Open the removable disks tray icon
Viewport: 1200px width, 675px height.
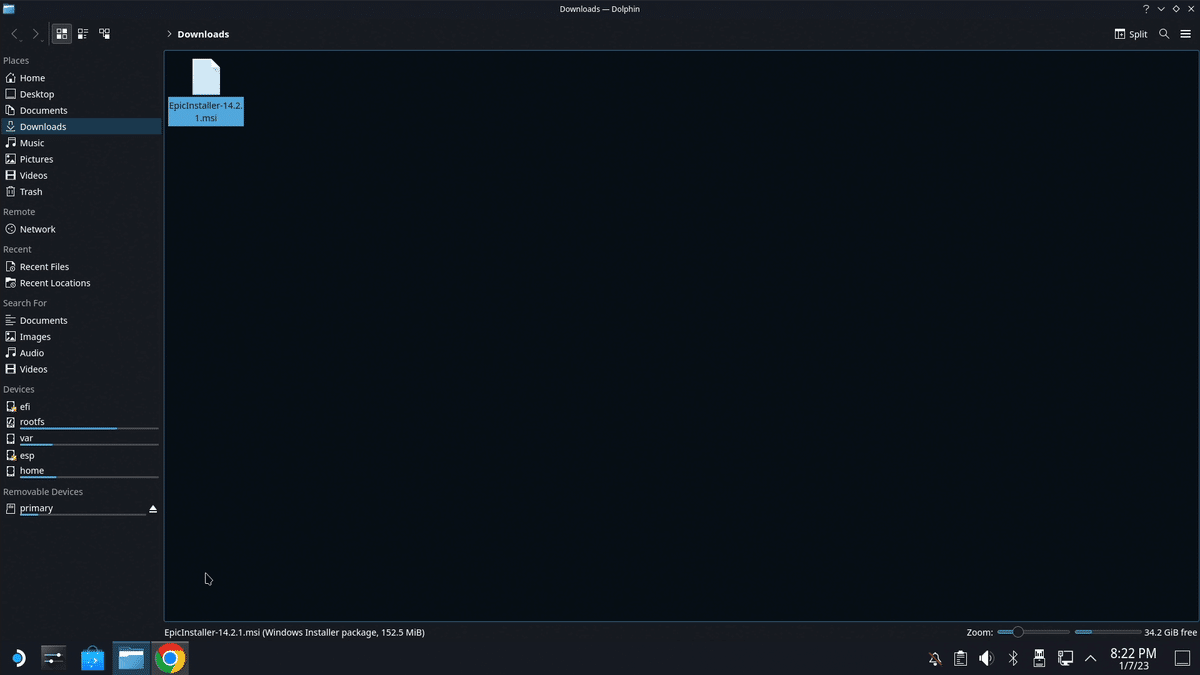tap(1039, 658)
